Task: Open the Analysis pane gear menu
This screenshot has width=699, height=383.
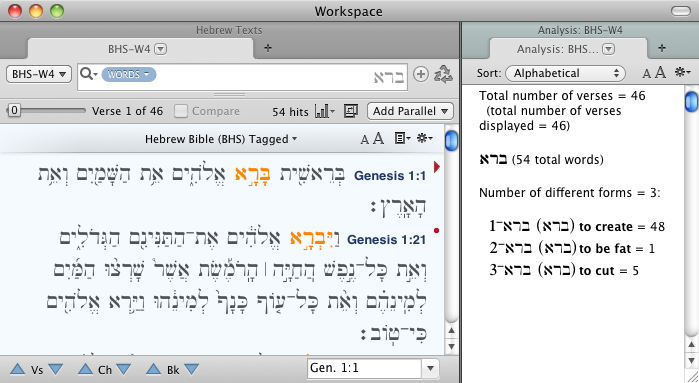Action: tap(683, 72)
